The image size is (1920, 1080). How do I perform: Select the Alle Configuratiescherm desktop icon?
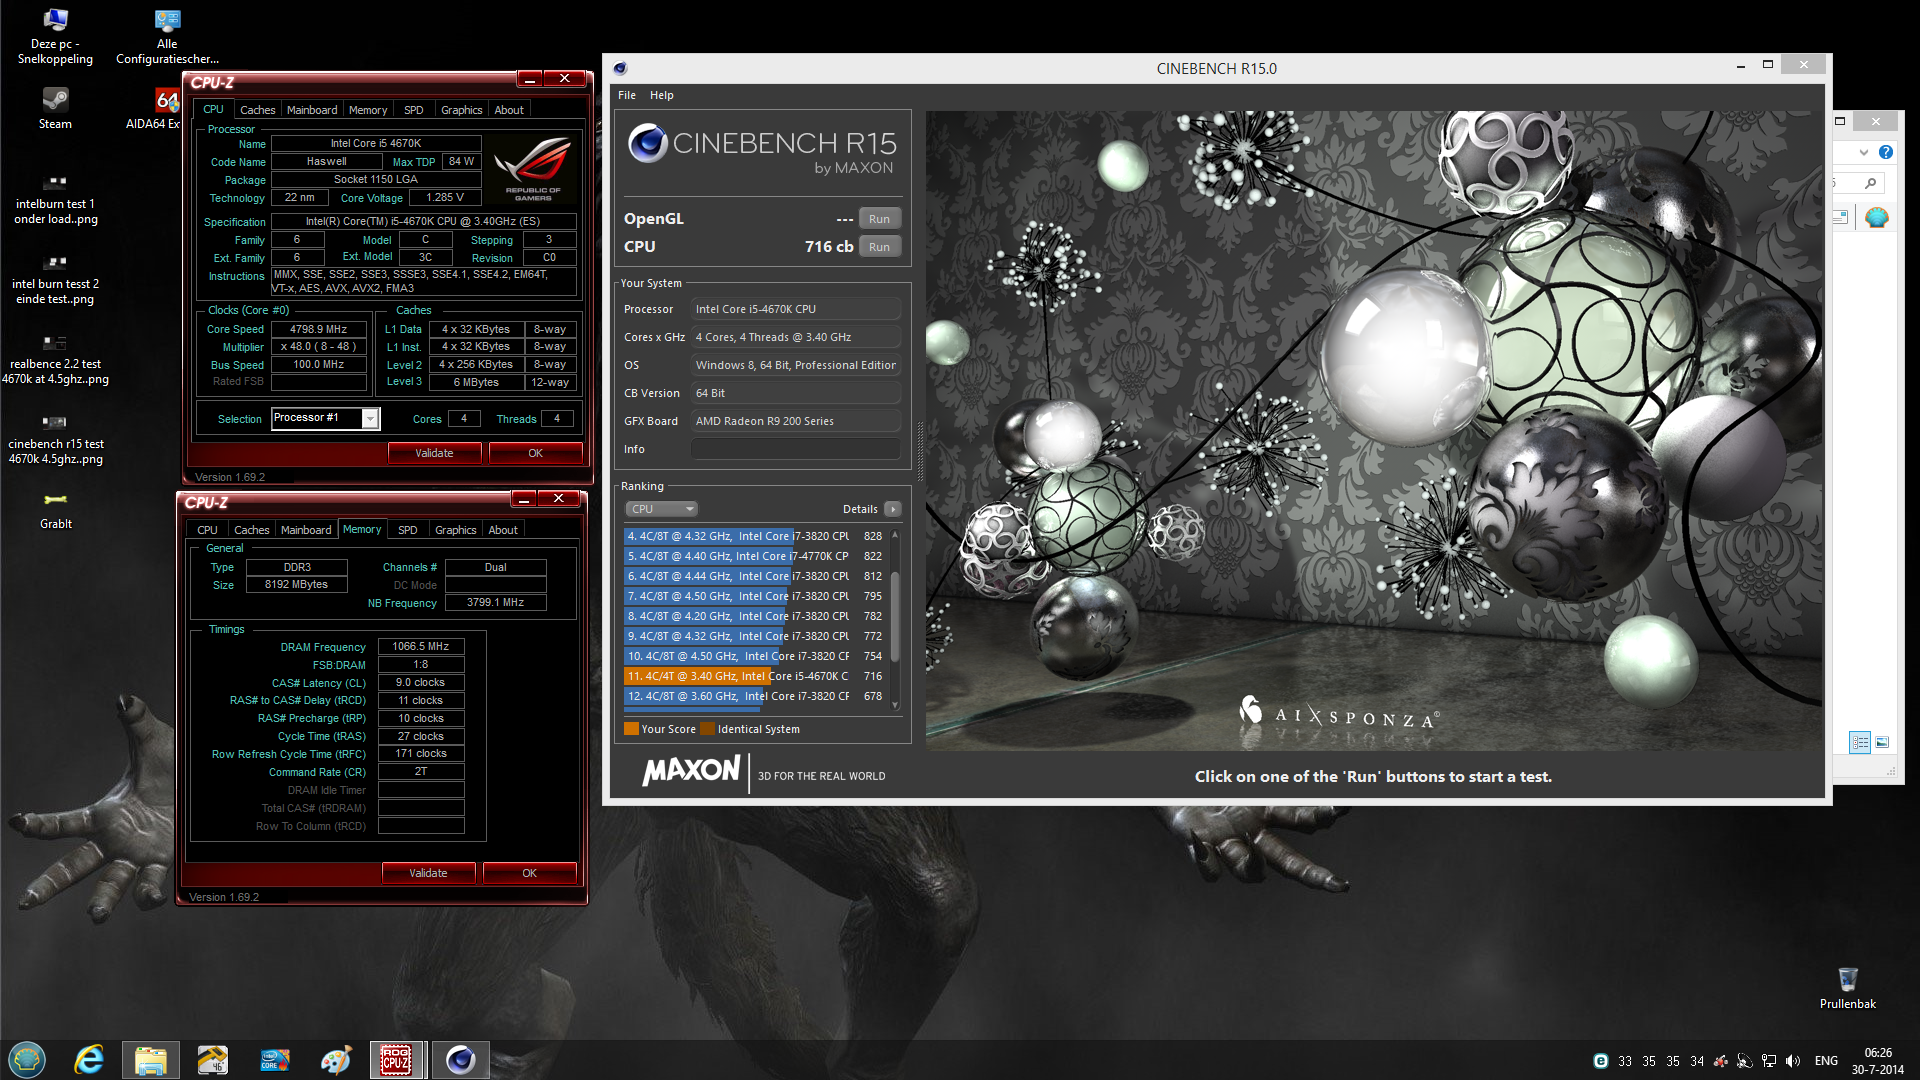click(x=167, y=36)
